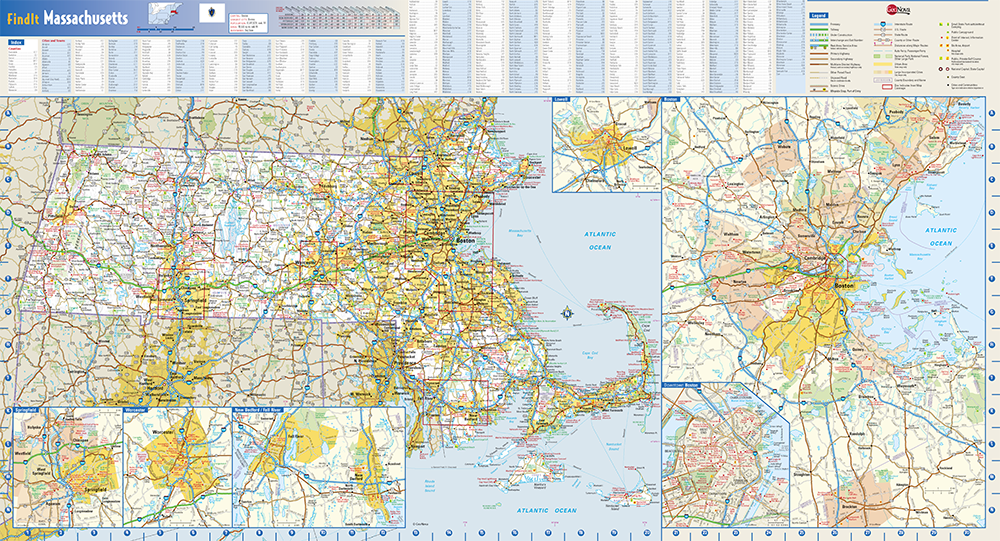Select the yellow Urban Area legend swatch
1000x541 pixels.
tap(883, 64)
